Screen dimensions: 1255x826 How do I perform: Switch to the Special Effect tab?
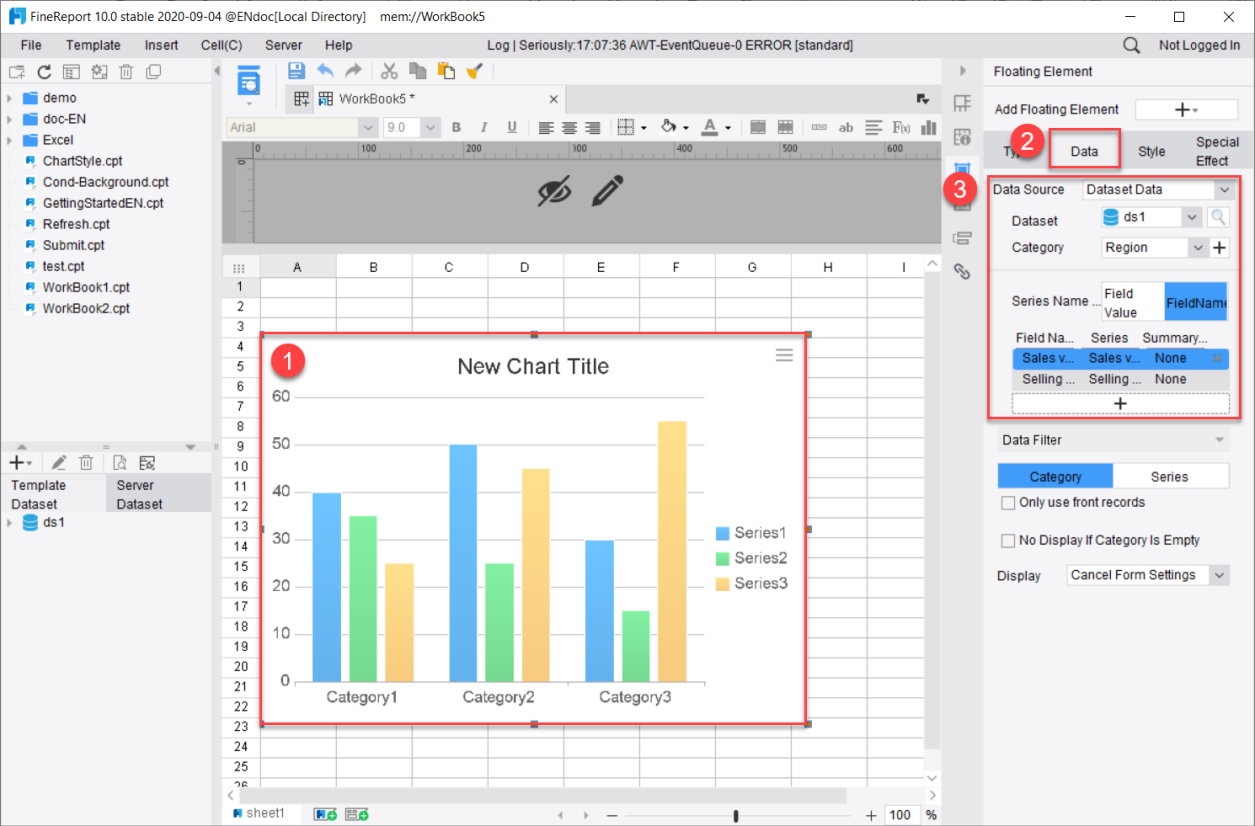click(1216, 151)
